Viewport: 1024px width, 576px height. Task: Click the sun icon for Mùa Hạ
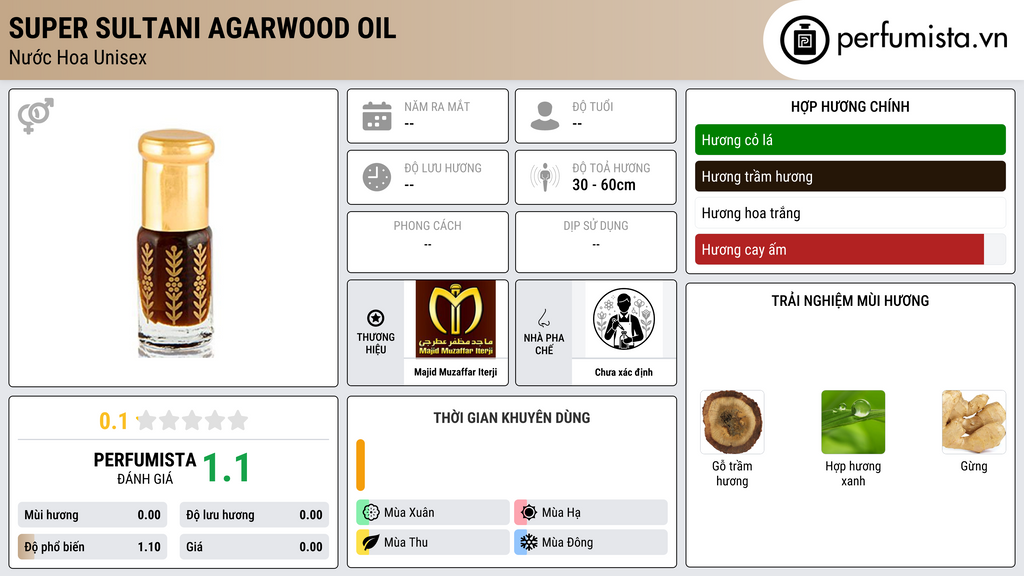pos(529,513)
